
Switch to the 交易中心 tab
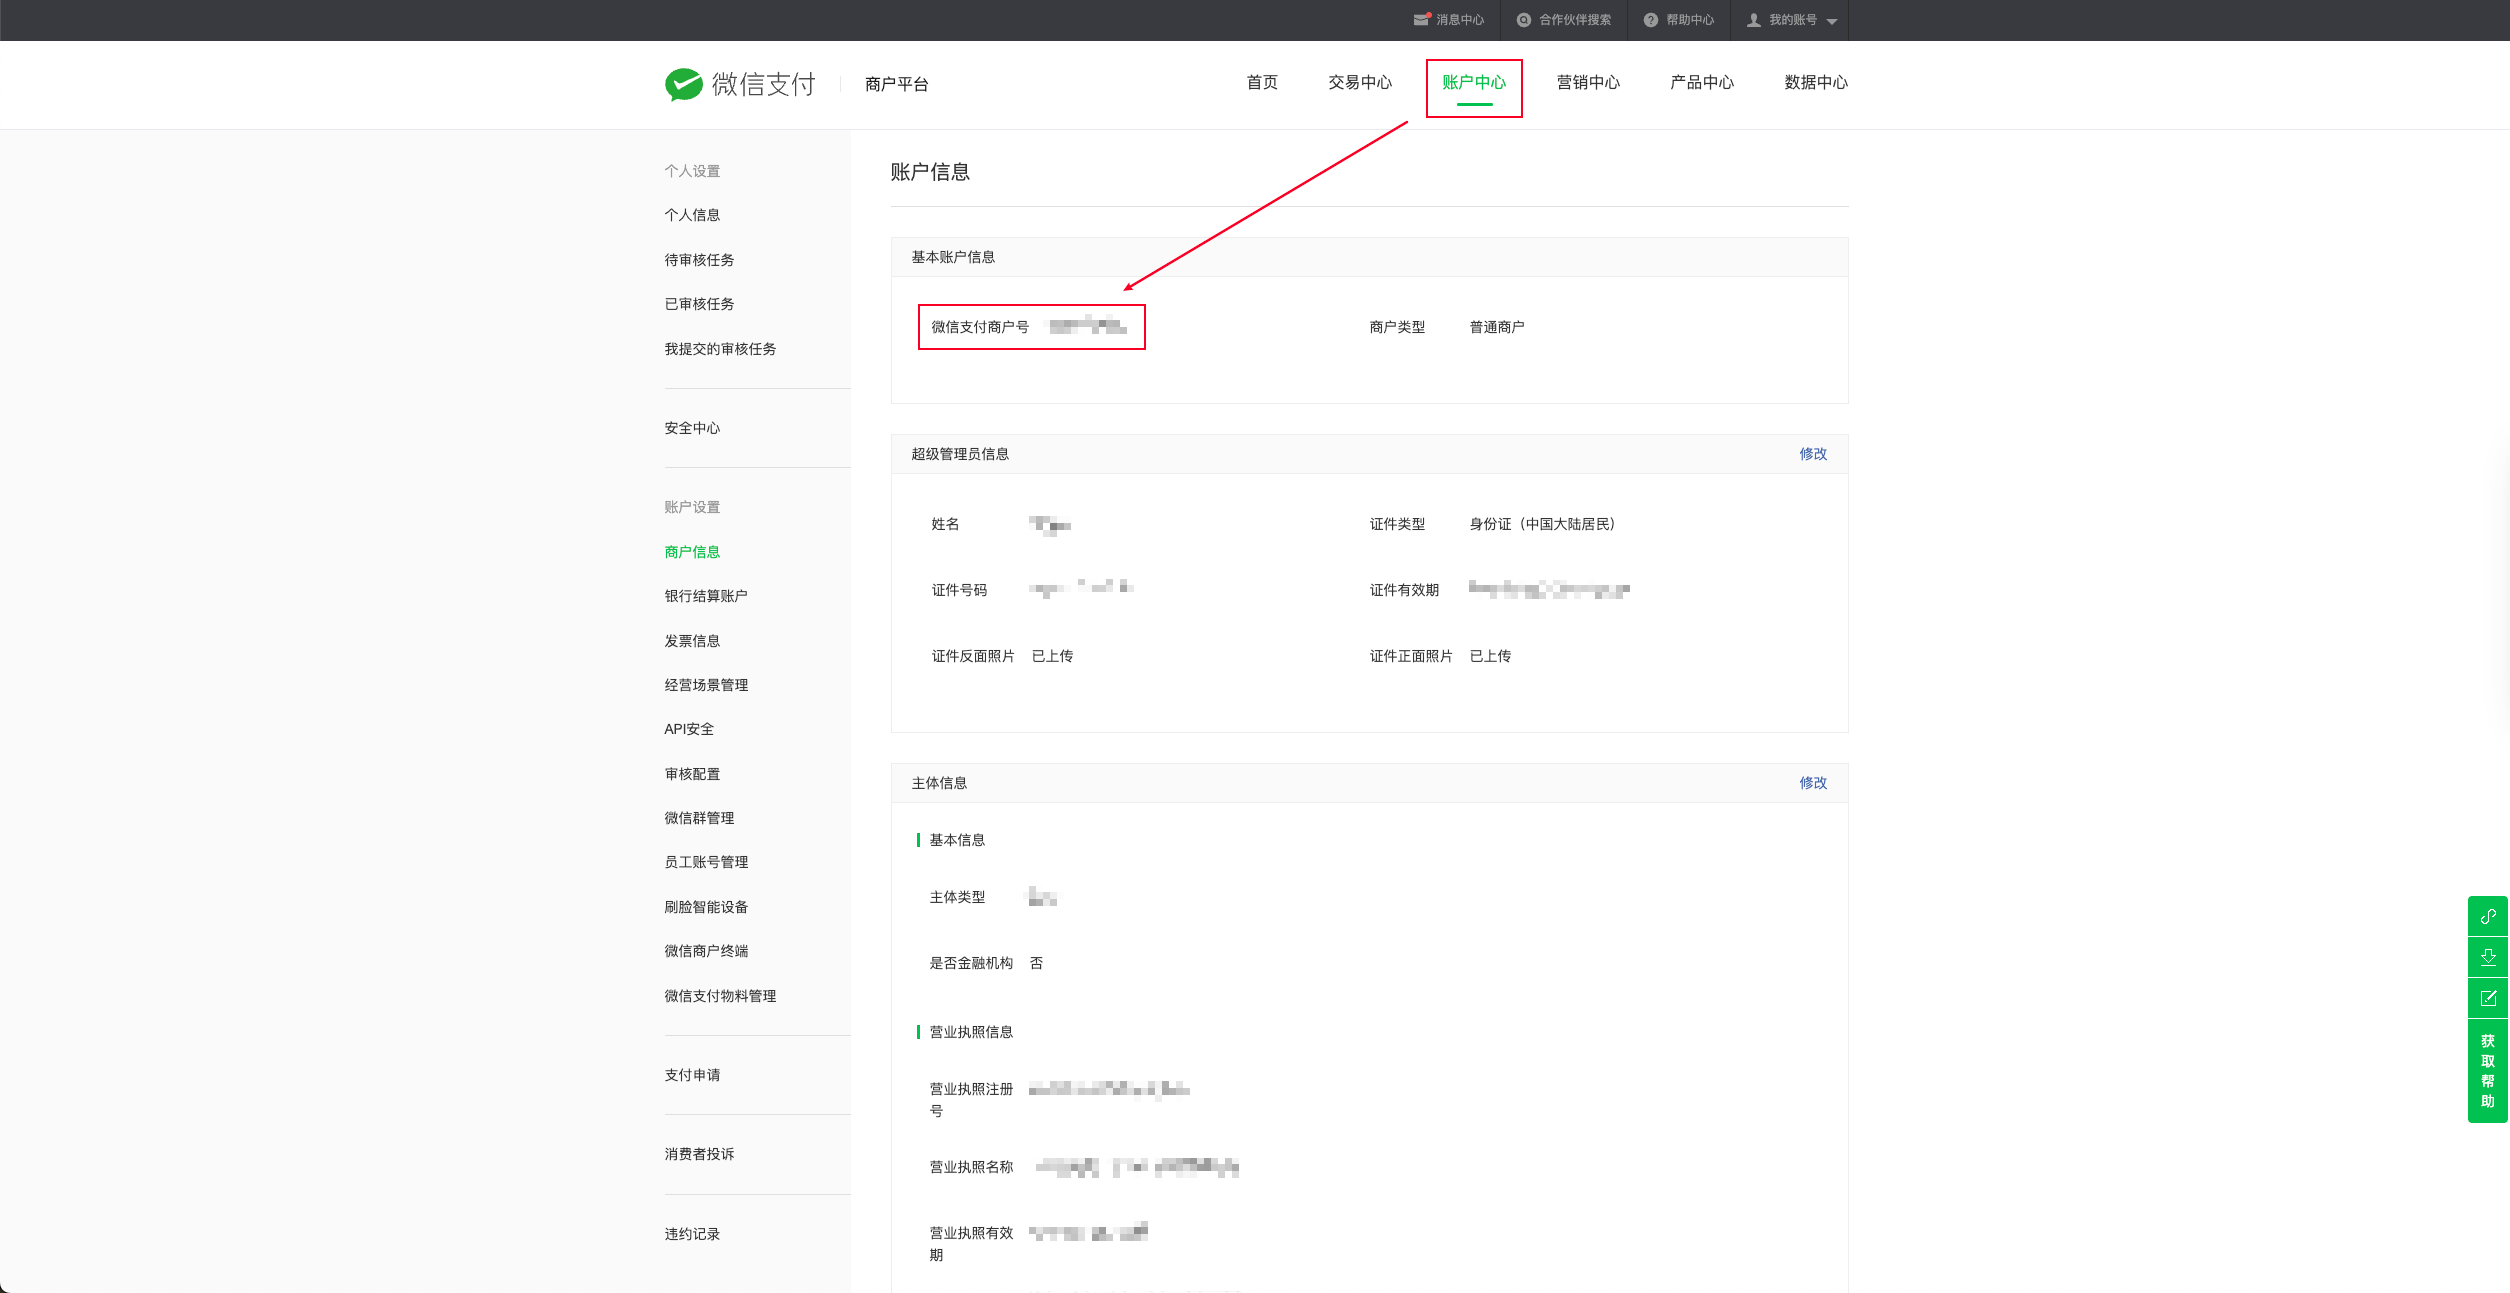[1359, 83]
